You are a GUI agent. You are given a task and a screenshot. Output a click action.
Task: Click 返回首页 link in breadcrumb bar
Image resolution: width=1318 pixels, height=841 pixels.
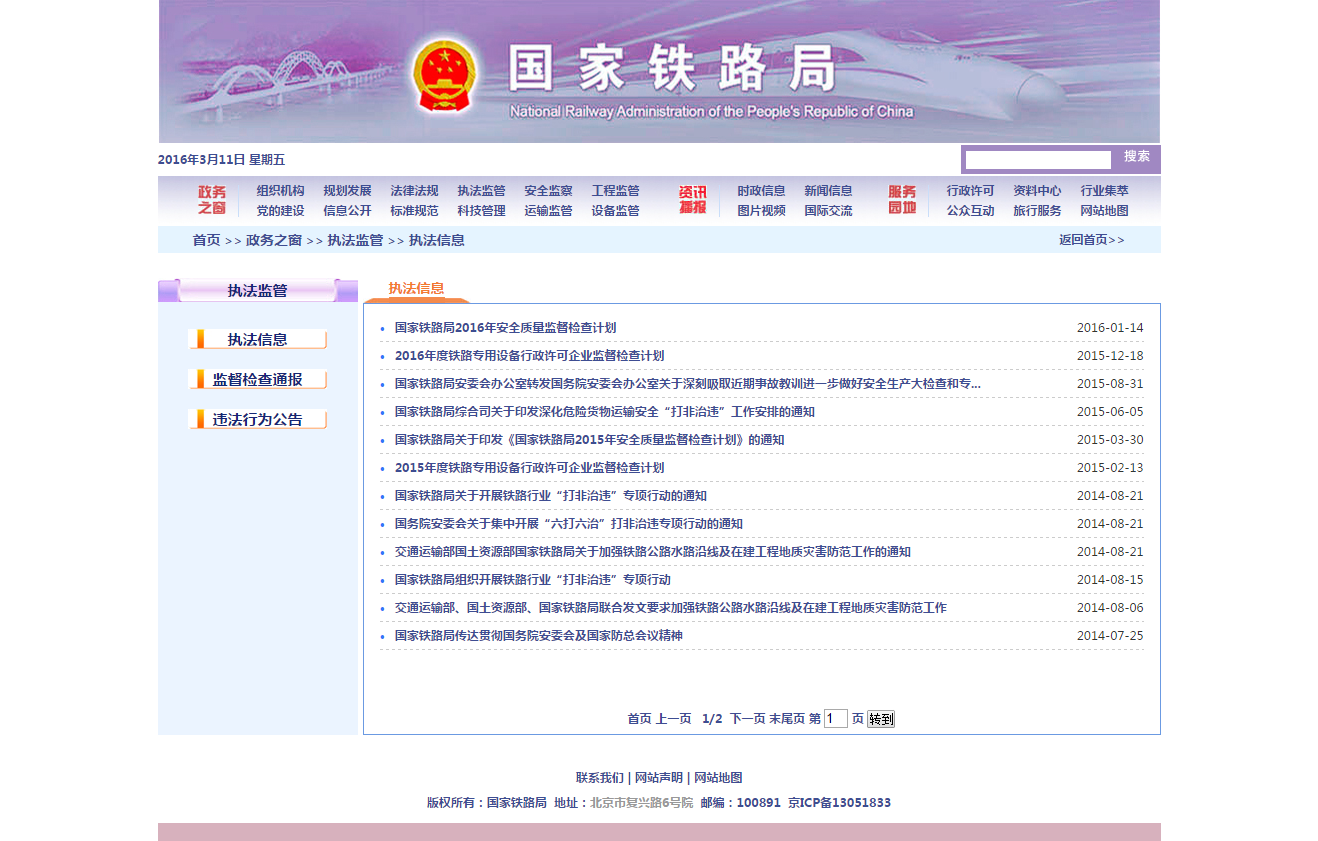[1091, 240]
